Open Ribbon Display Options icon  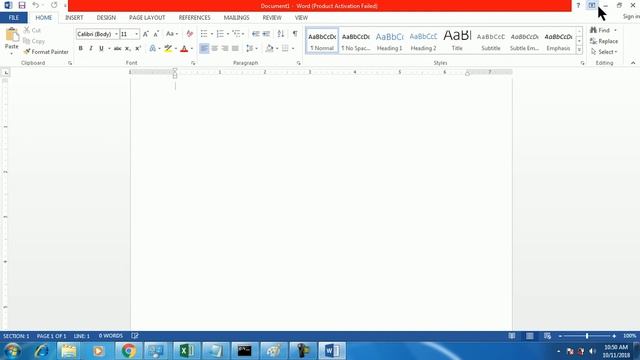(591, 5)
